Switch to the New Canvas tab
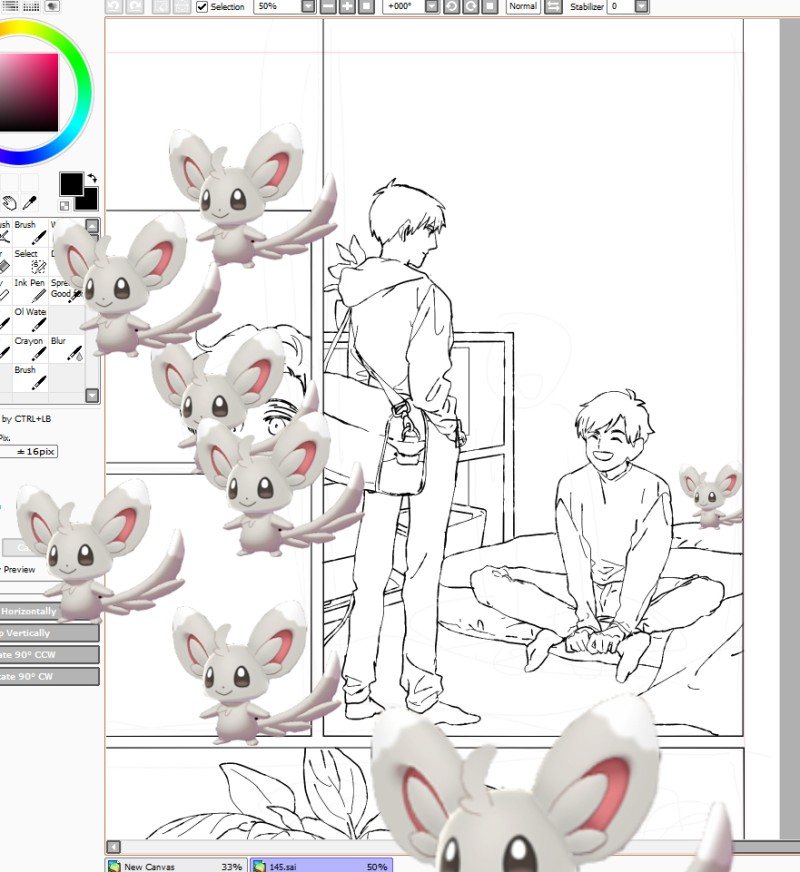 [x=177, y=866]
